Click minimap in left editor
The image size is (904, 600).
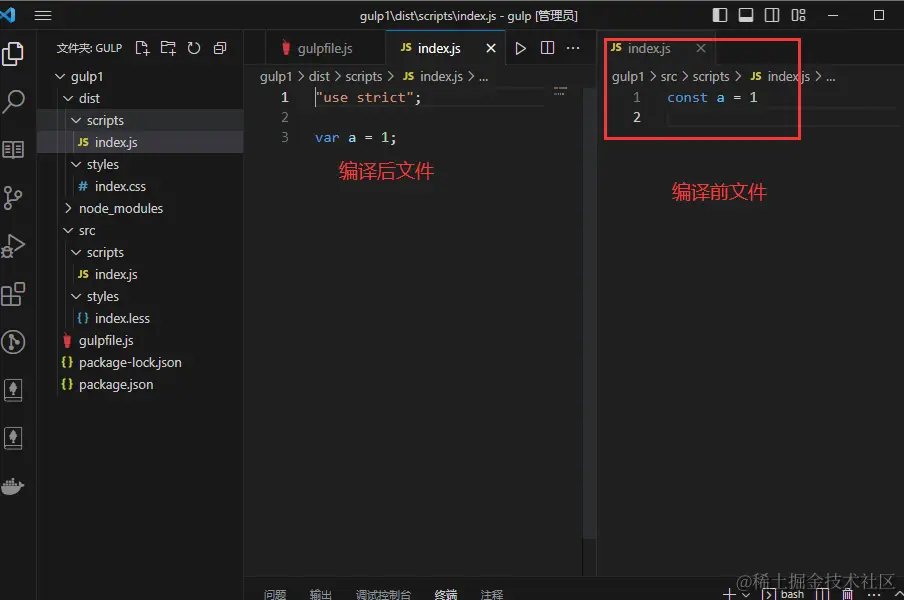coord(560,91)
